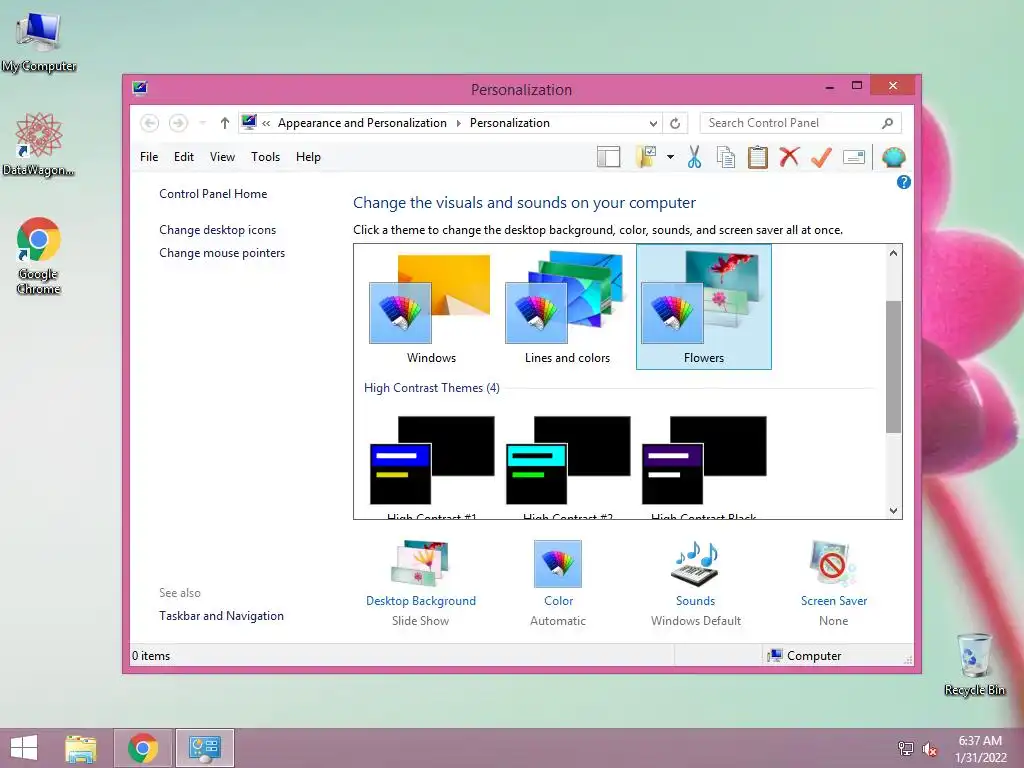Refresh the Personalization page
The width and height of the screenshot is (1024, 768).
coord(675,123)
